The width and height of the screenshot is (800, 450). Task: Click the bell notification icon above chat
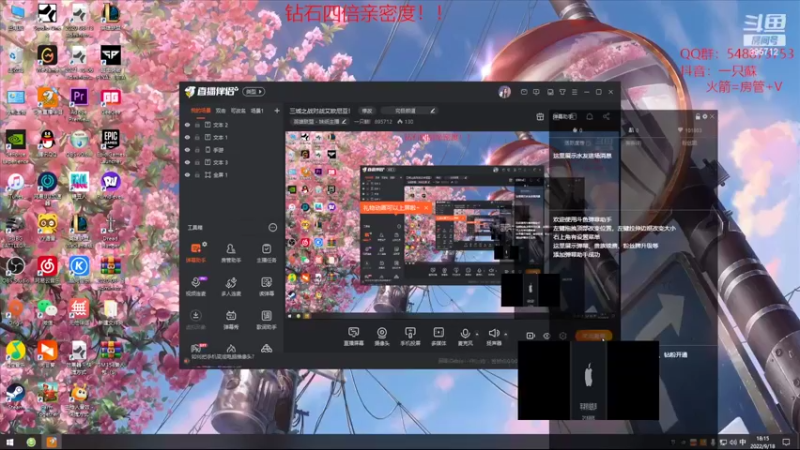(589, 116)
